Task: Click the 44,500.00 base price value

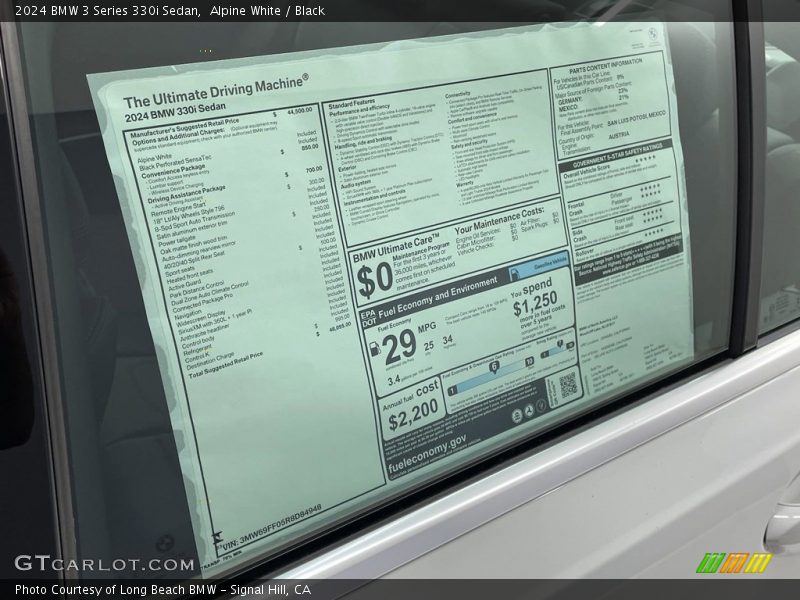Action: point(299,111)
